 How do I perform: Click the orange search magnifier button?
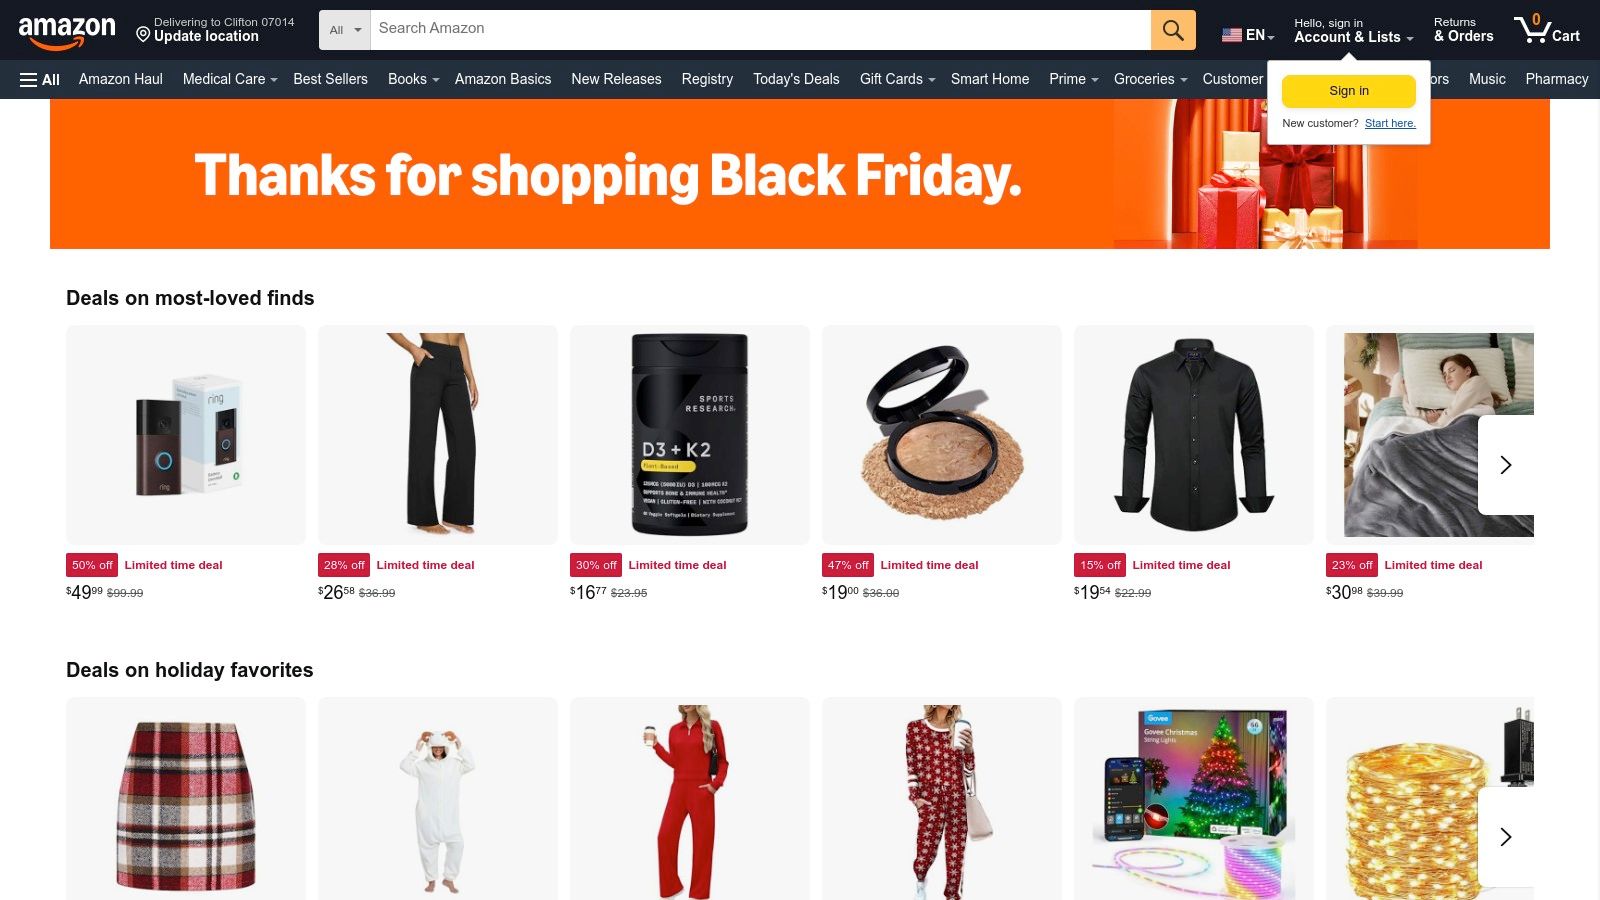coord(1173,30)
